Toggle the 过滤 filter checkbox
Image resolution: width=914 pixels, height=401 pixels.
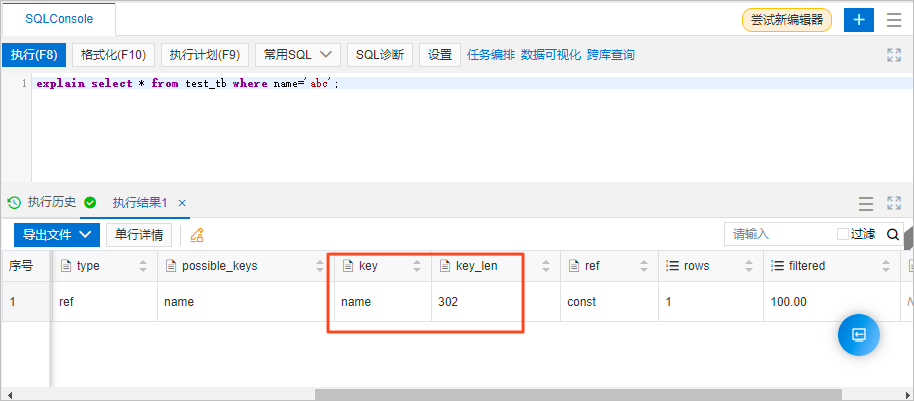842,234
